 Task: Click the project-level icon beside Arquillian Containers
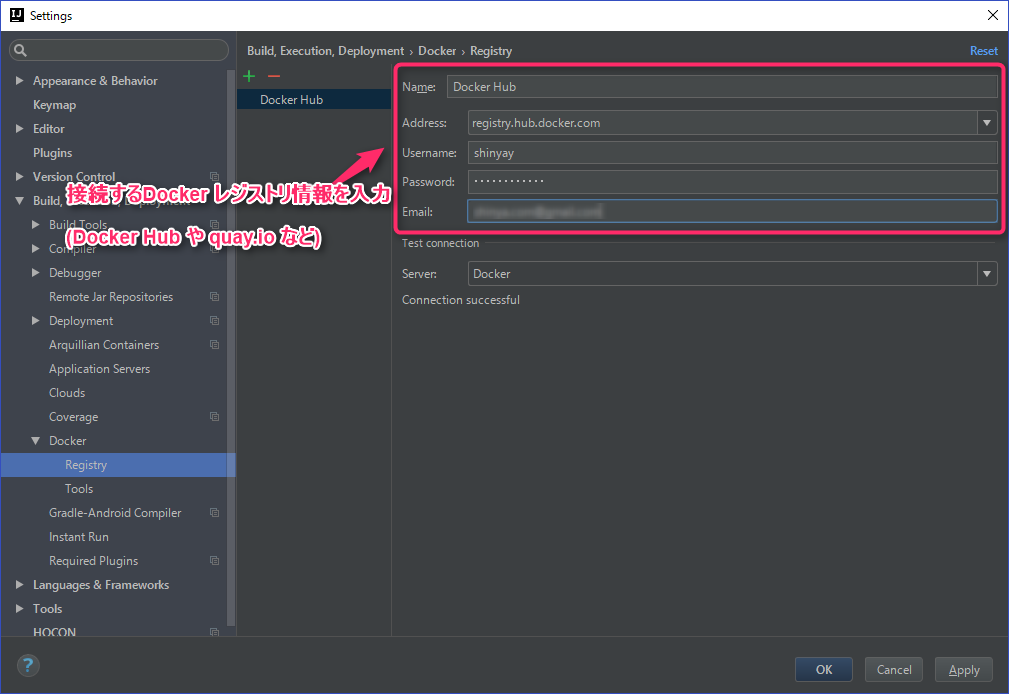214,344
